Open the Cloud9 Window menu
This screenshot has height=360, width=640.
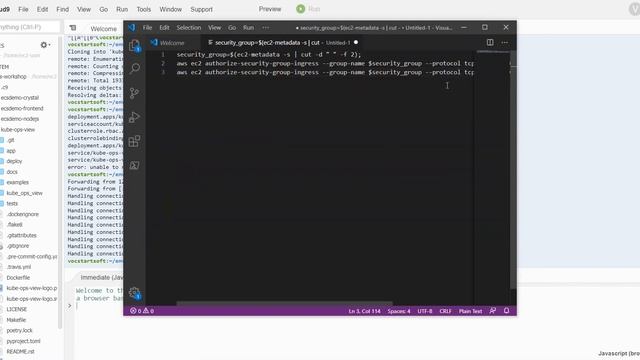pyautogui.click(x=170, y=9)
